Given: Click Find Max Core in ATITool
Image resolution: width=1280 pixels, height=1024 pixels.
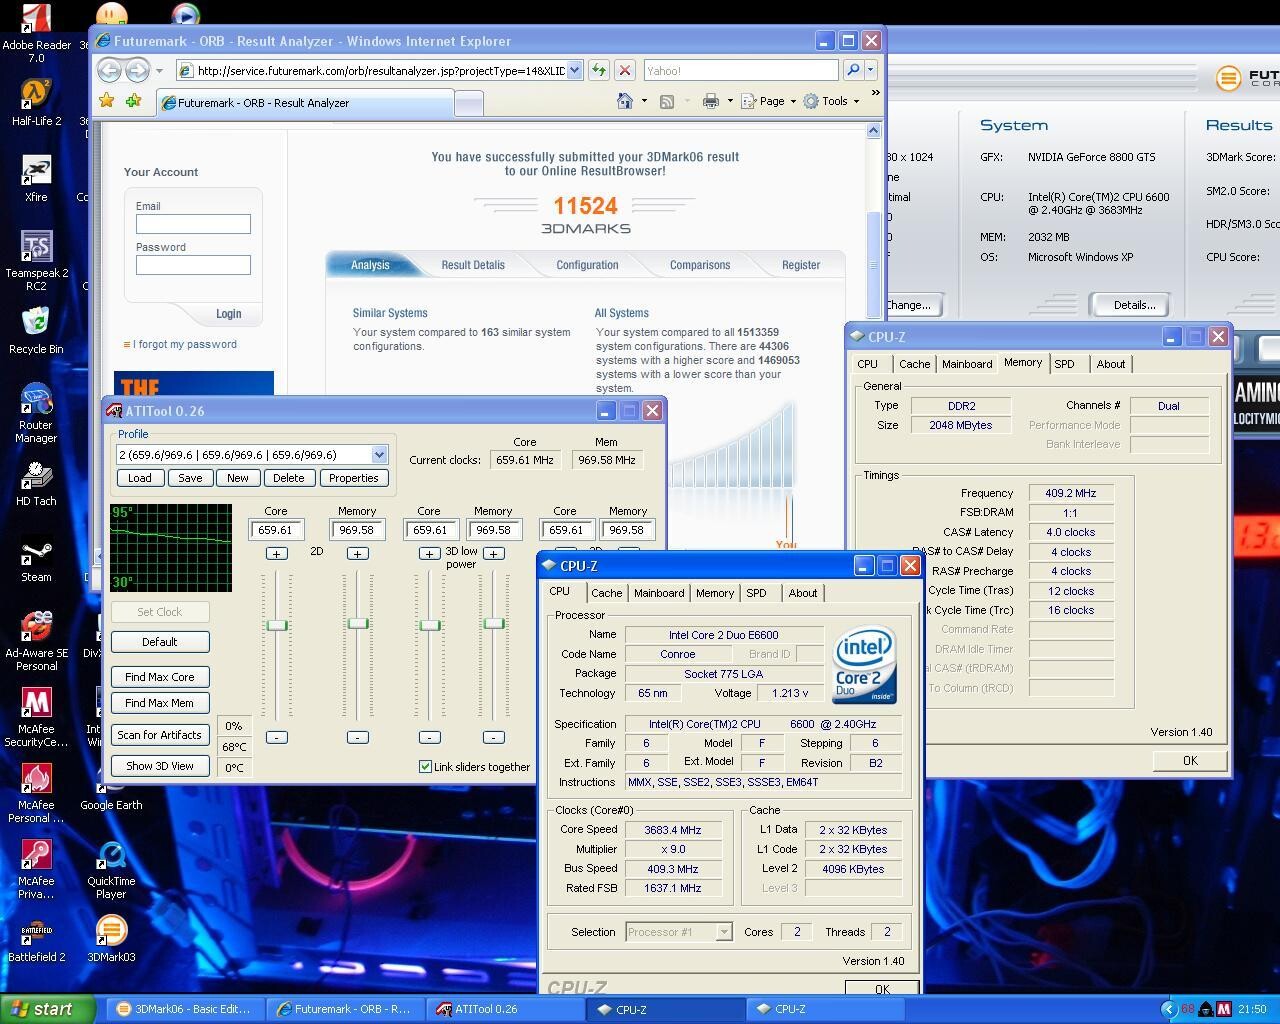Looking at the screenshot, I should (x=160, y=677).
